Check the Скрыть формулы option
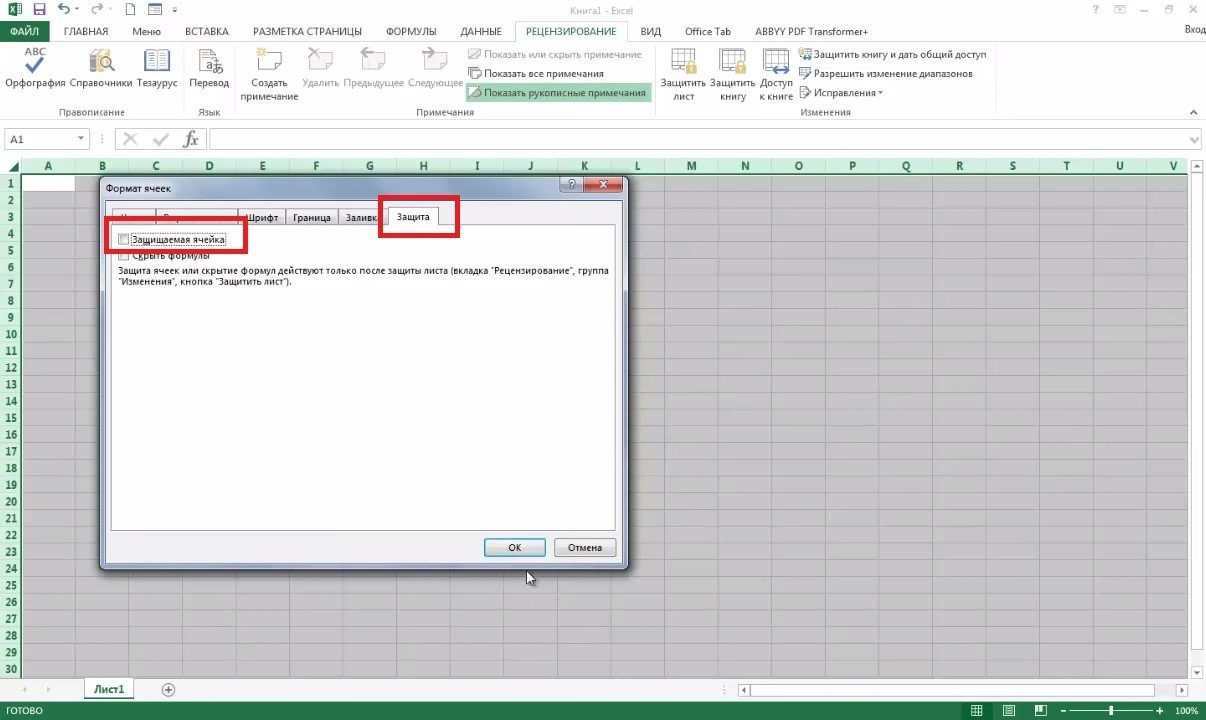 tap(124, 255)
